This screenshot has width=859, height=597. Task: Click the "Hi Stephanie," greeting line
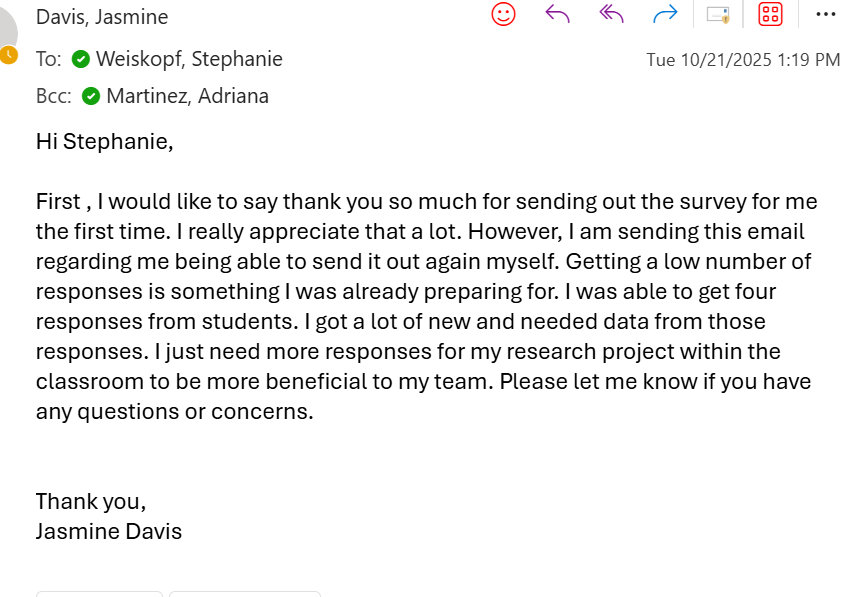point(104,142)
